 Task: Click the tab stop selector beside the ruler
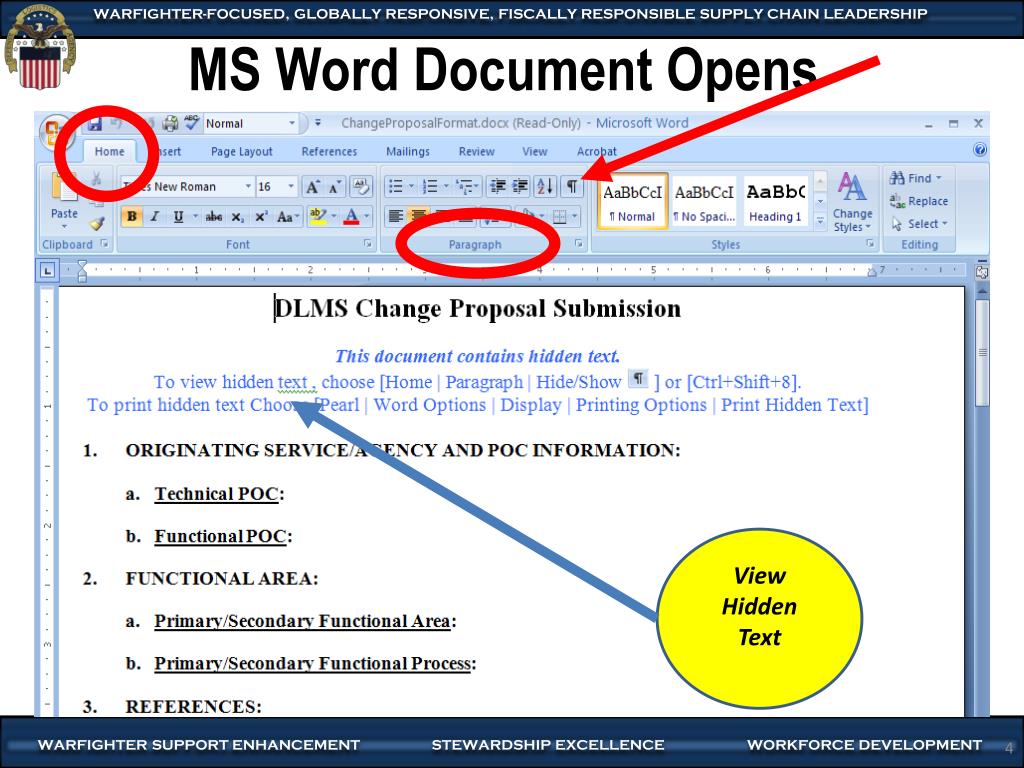(x=48, y=270)
